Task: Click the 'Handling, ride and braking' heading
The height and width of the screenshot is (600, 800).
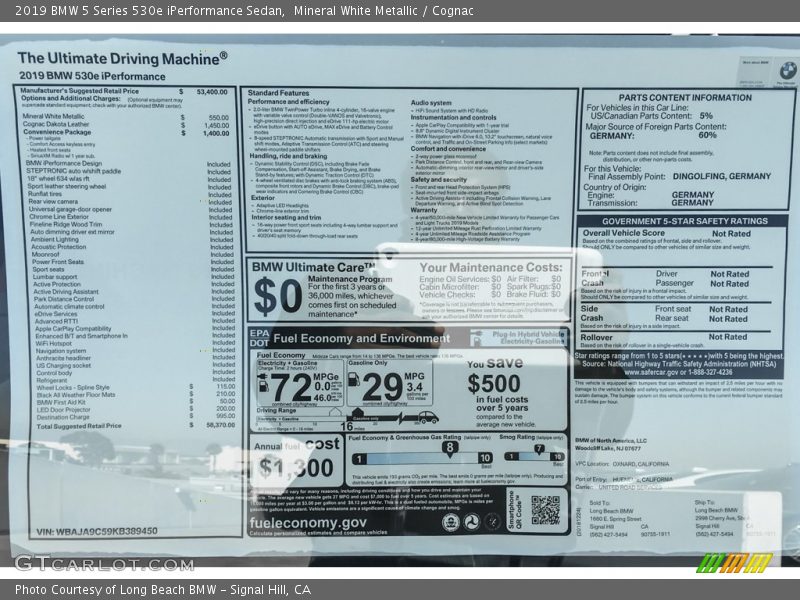Action: click(288, 156)
